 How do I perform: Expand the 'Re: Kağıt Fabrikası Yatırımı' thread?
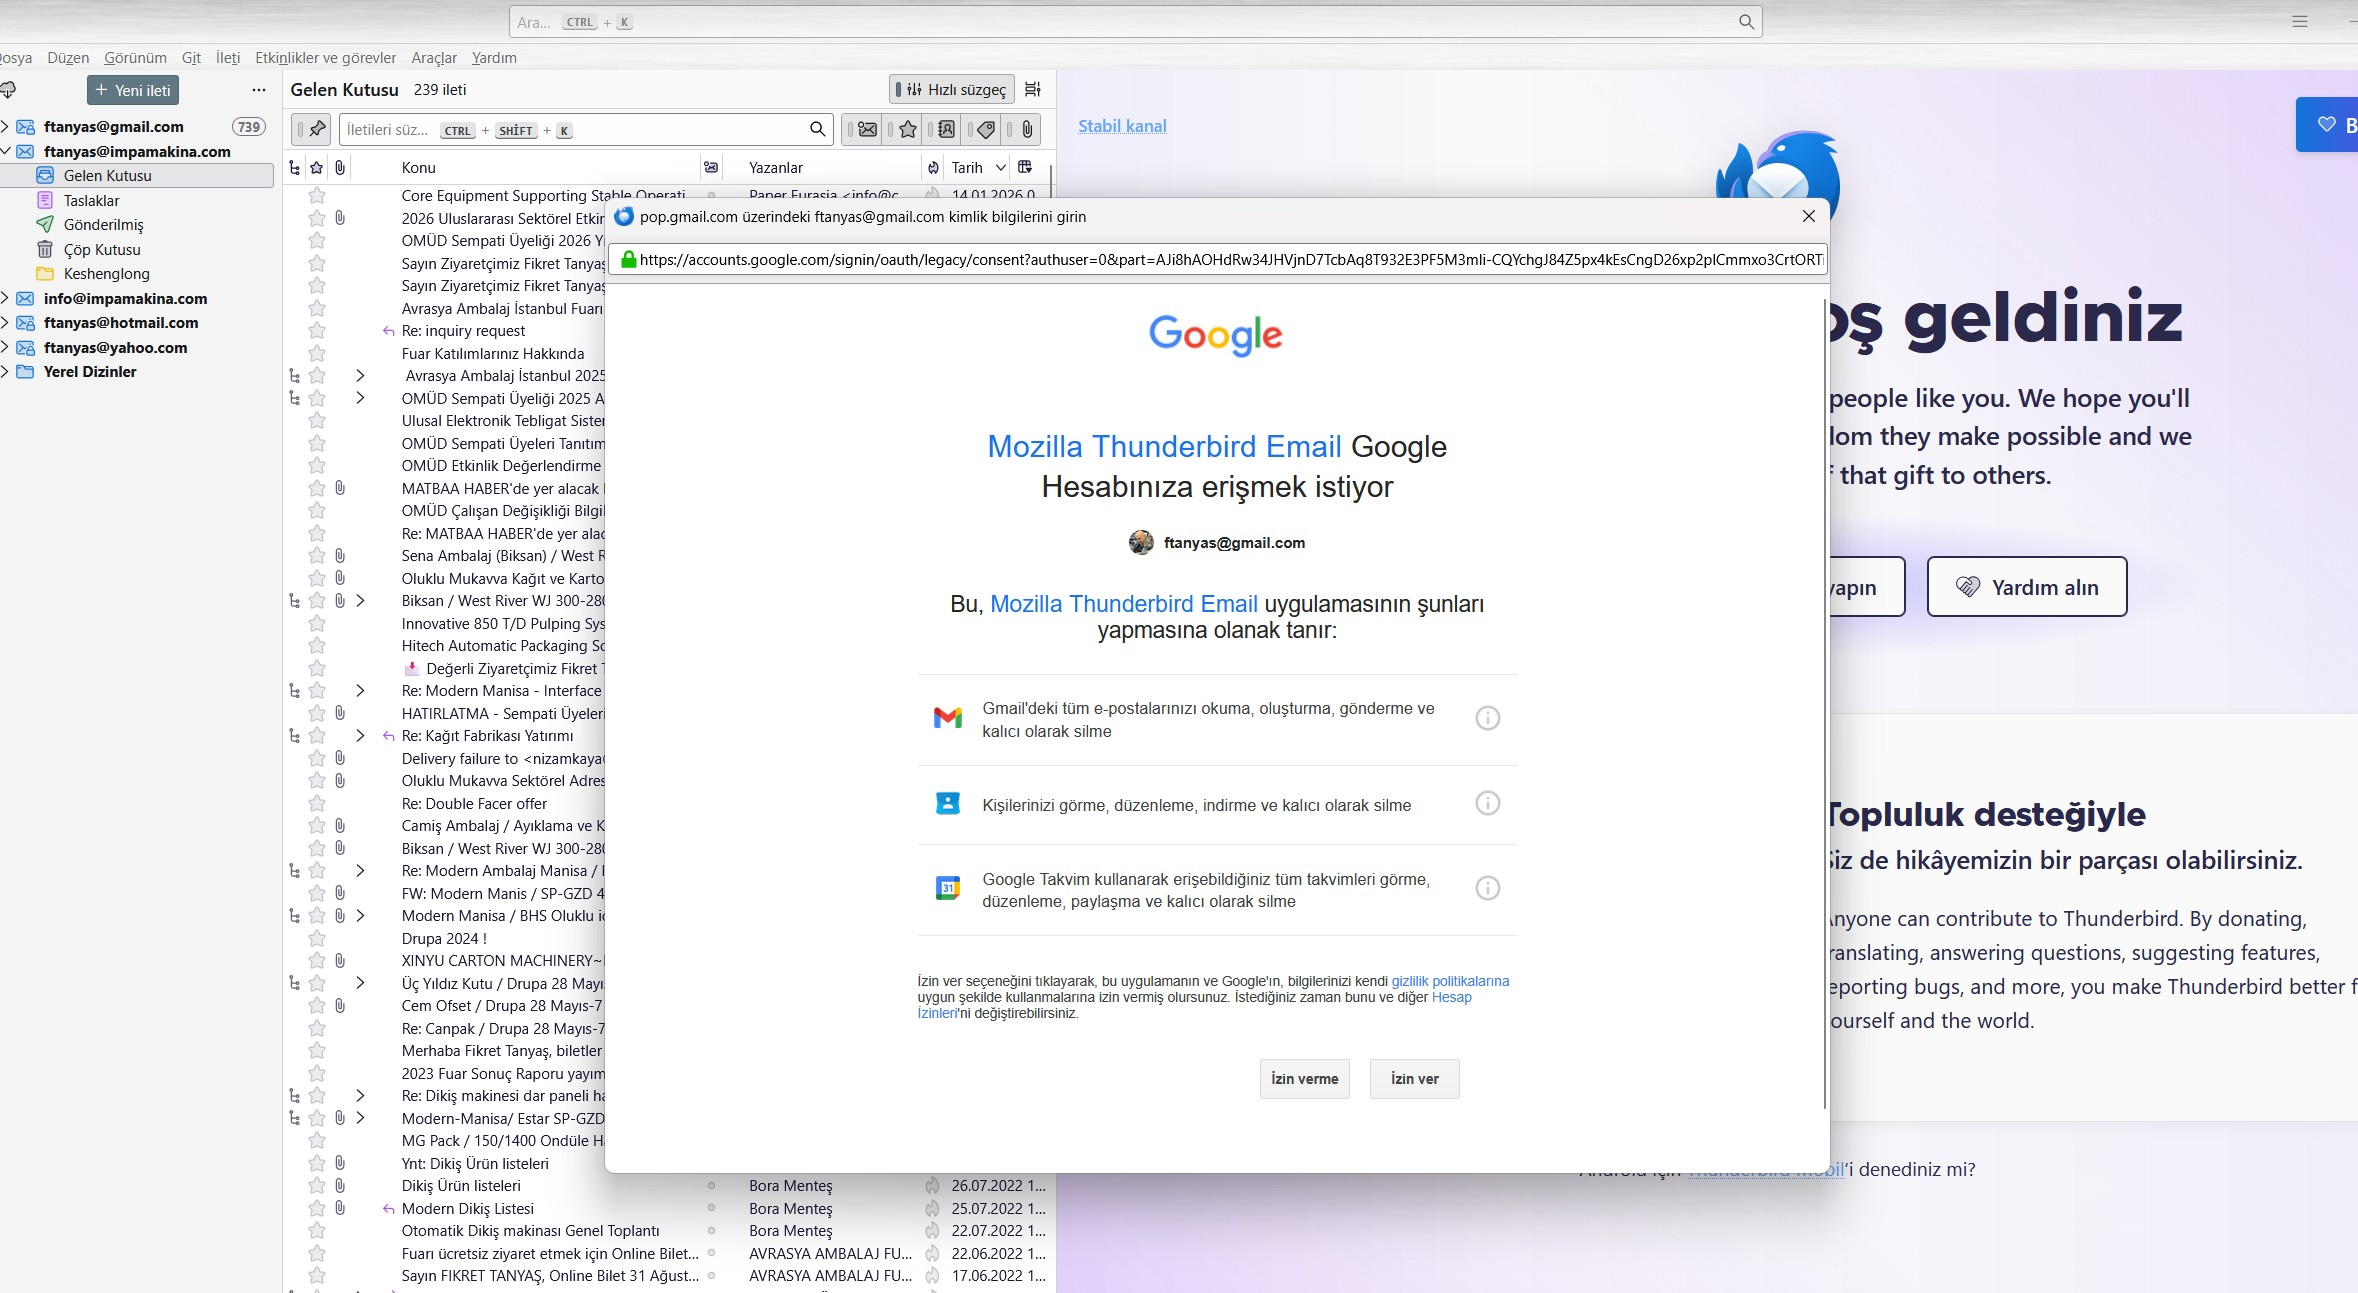pyautogui.click(x=360, y=736)
